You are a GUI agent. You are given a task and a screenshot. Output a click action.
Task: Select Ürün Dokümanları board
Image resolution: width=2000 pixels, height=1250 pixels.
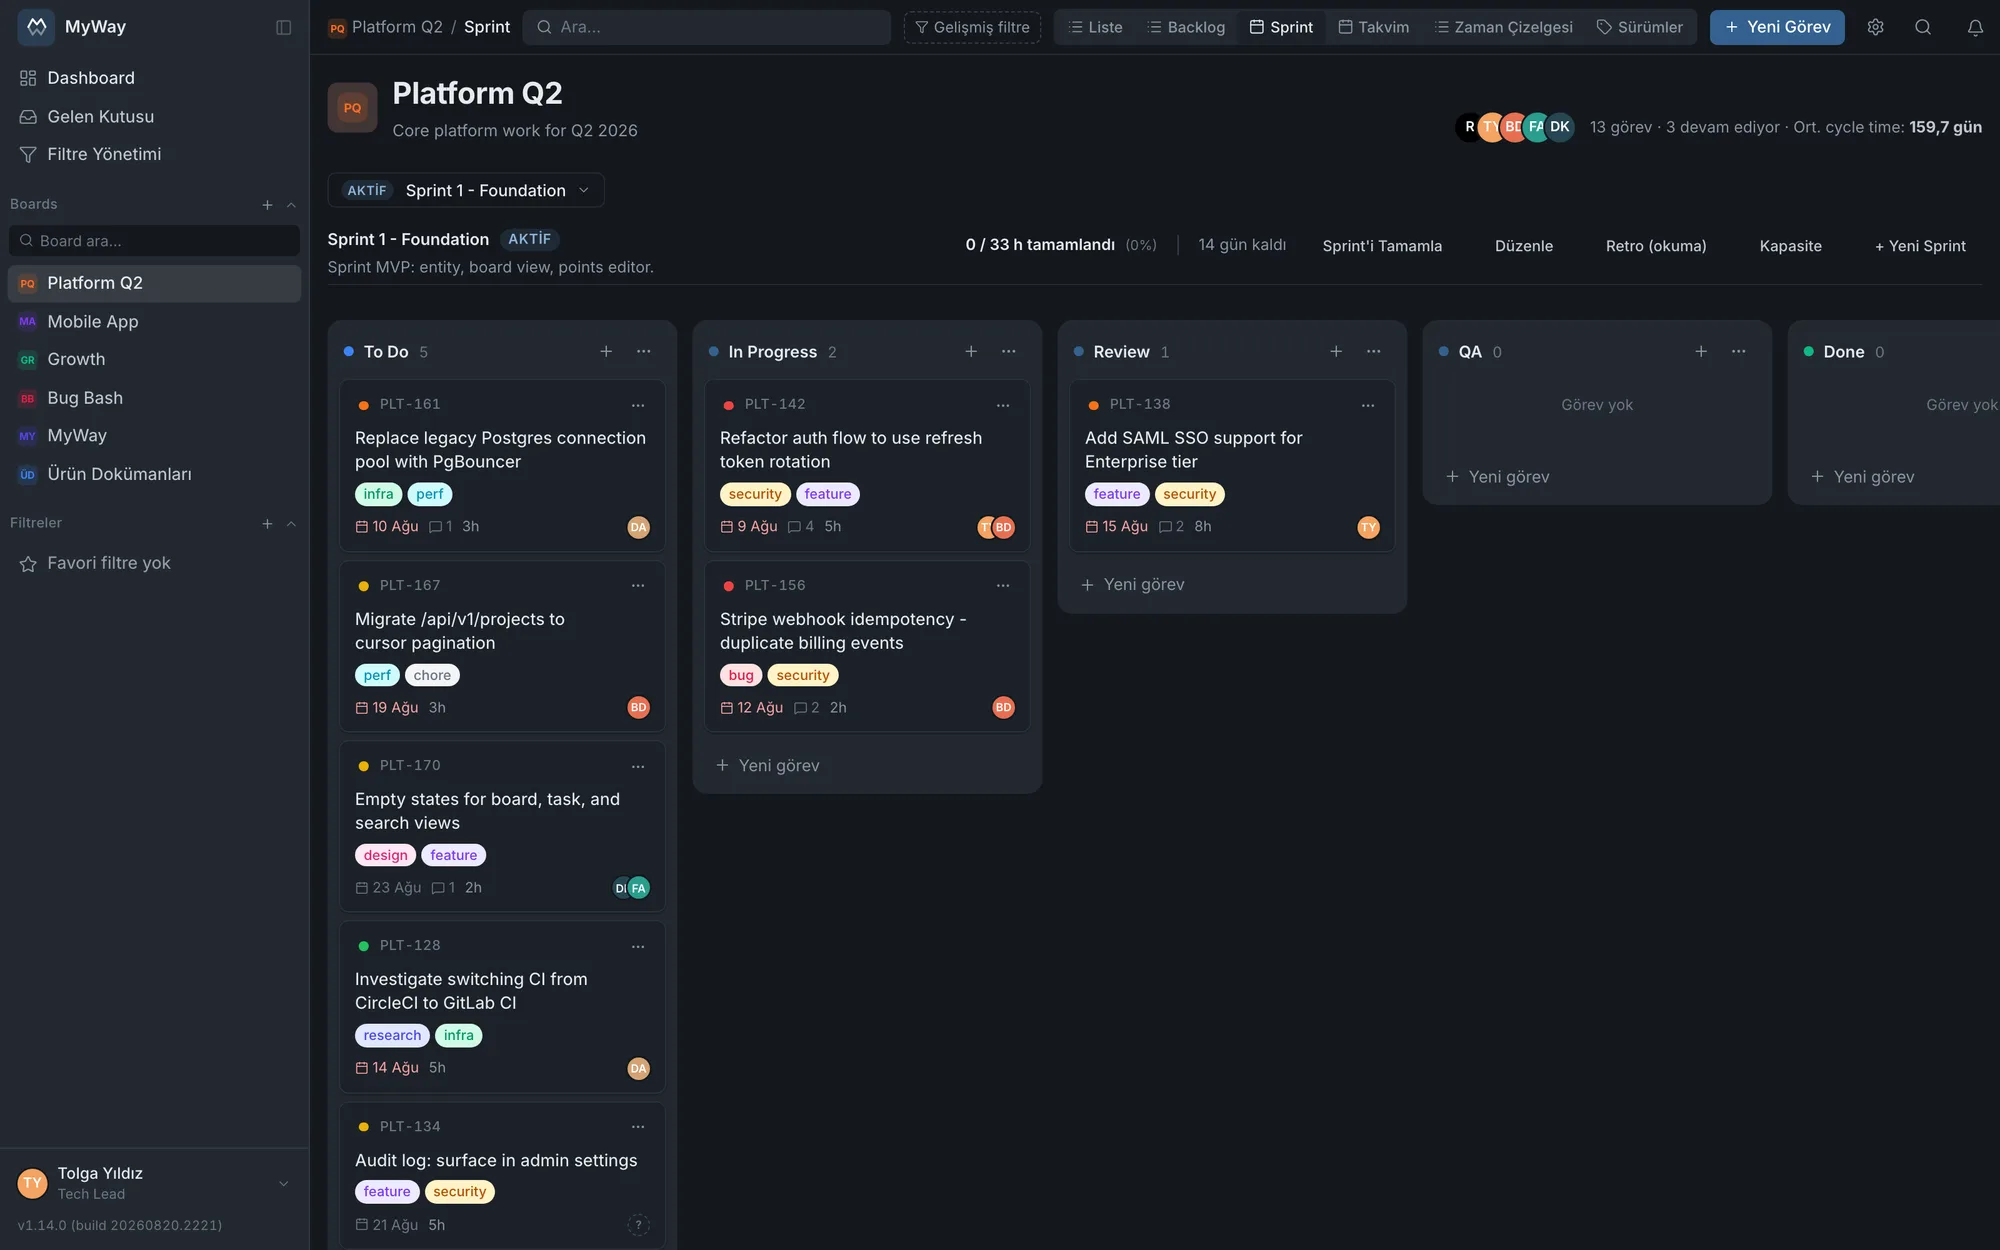tap(155, 474)
